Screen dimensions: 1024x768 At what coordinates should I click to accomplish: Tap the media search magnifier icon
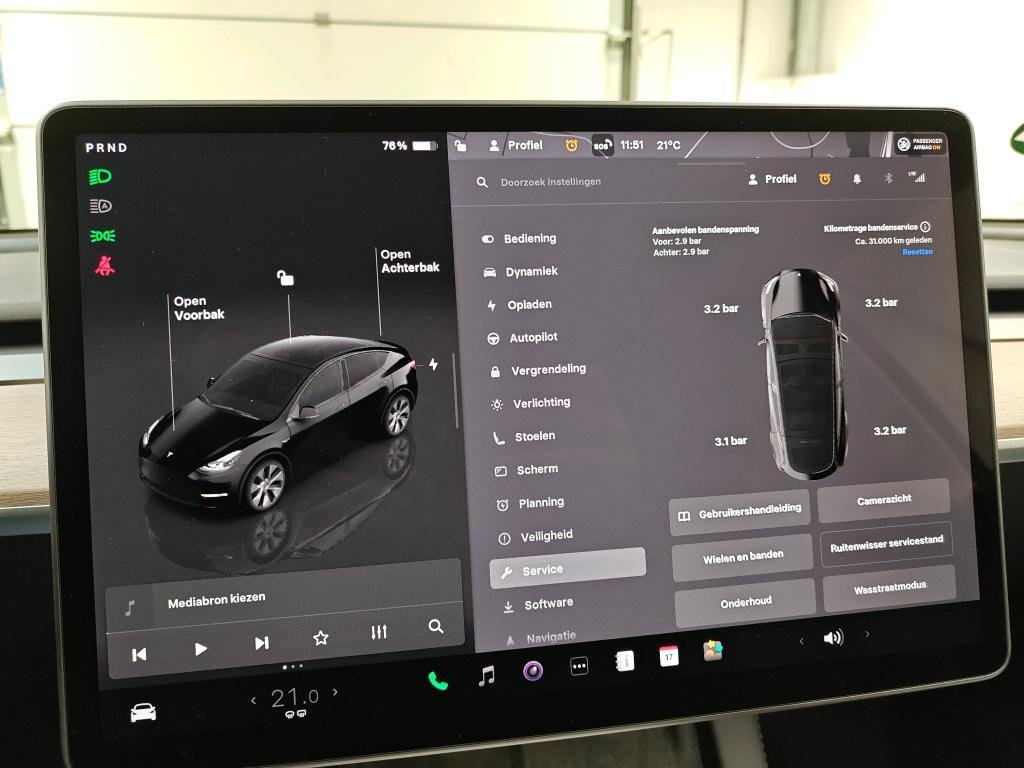pyautogui.click(x=435, y=627)
